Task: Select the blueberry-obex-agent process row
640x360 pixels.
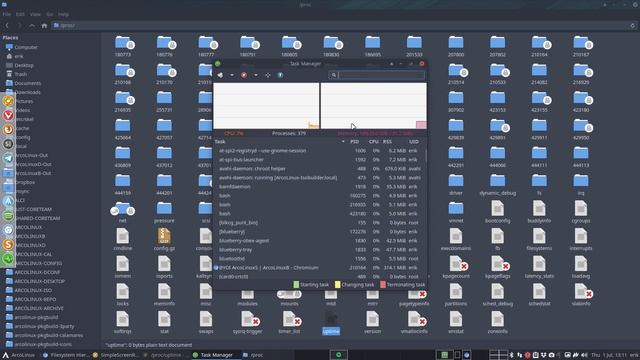Action: point(319,240)
